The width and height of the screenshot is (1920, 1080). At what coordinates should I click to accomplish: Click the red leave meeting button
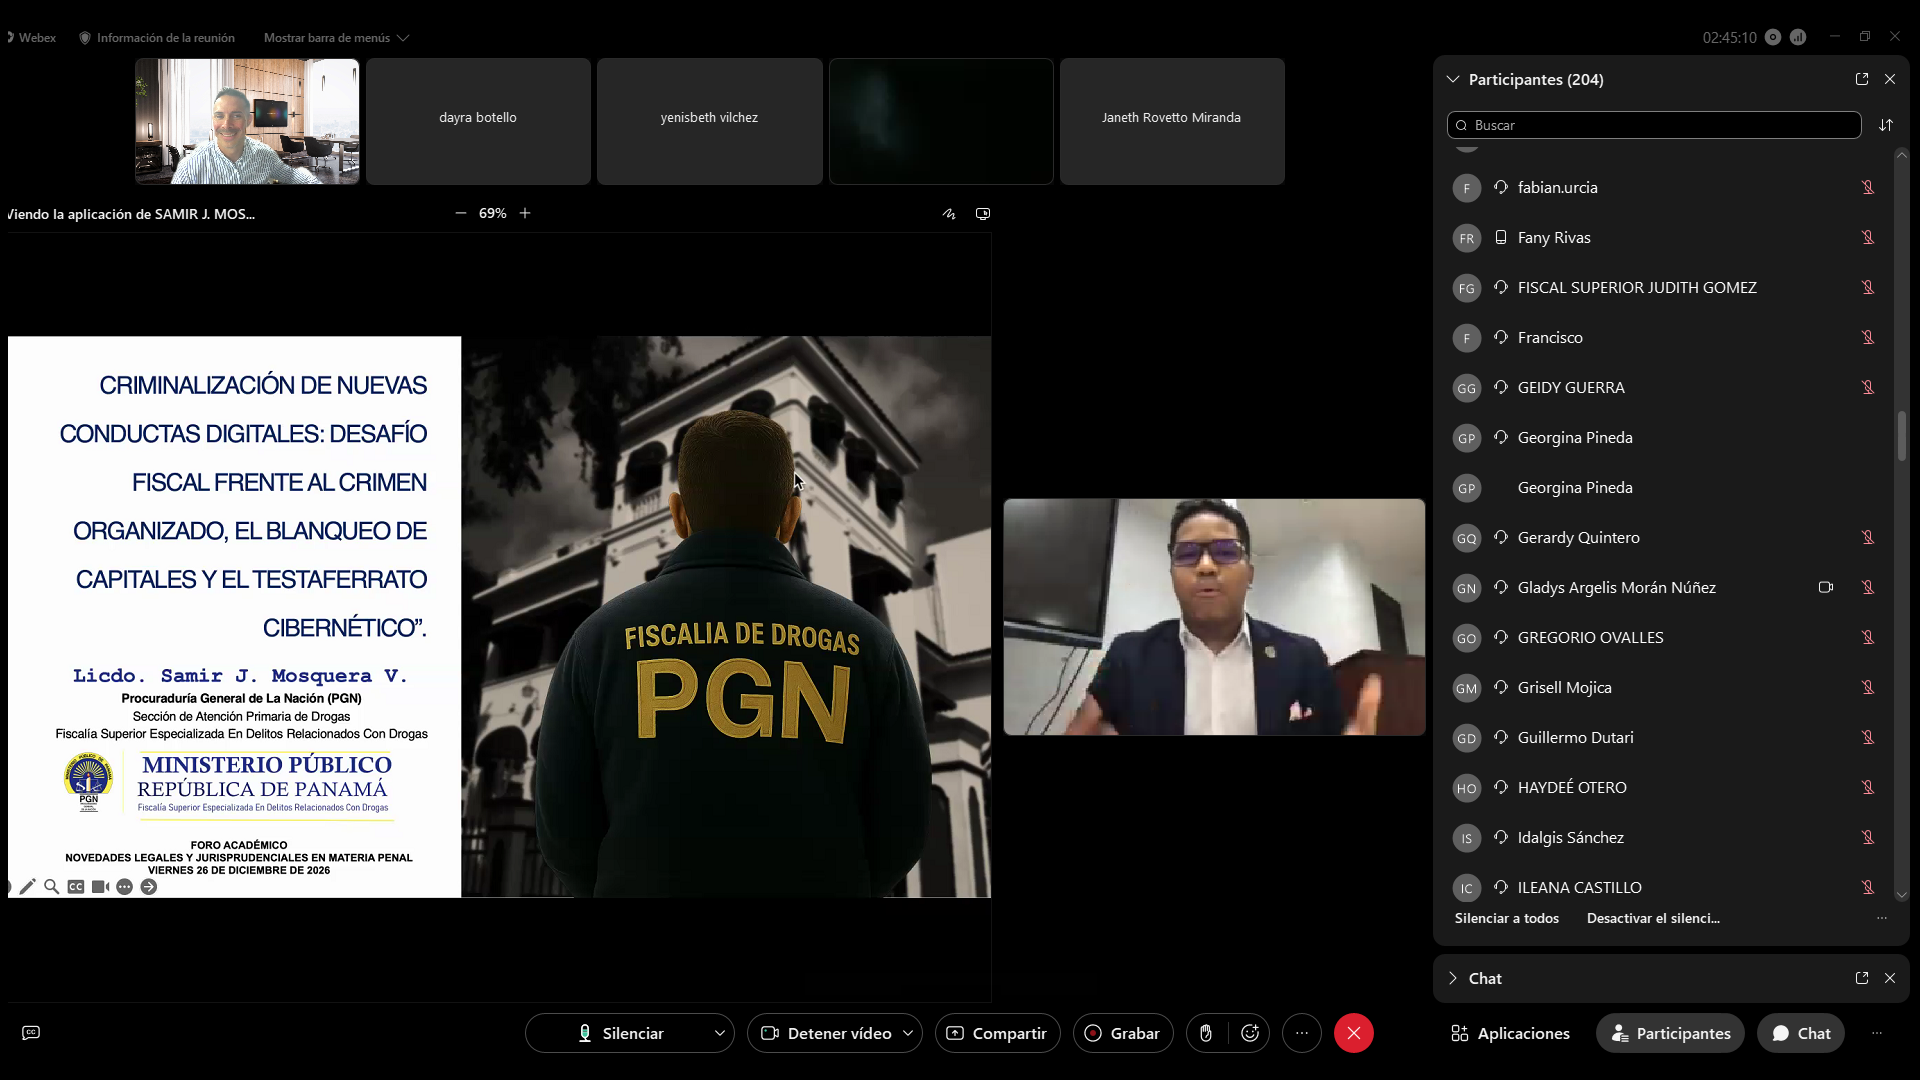click(1354, 1033)
